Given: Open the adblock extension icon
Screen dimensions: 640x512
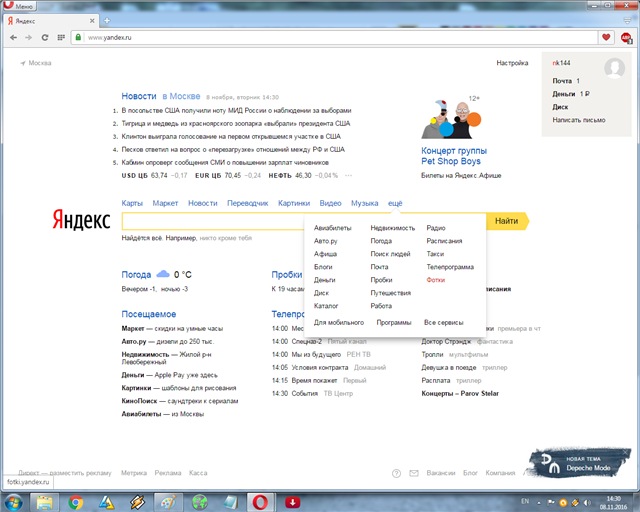Looking at the screenshot, I should point(627,38).
